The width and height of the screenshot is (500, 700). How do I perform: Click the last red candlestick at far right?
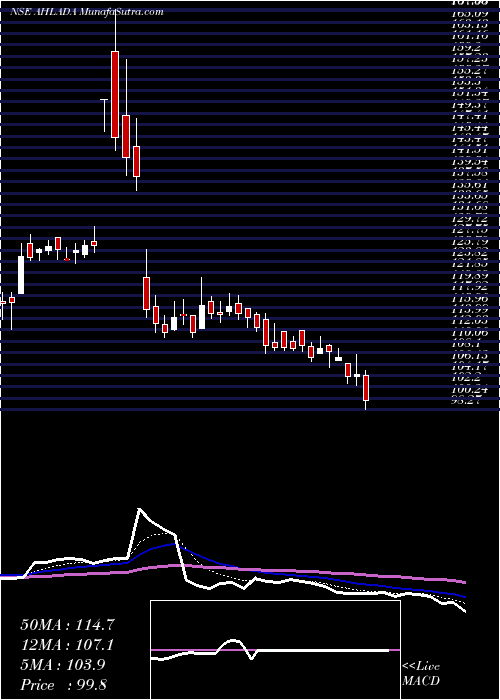[x=366, y=388]
